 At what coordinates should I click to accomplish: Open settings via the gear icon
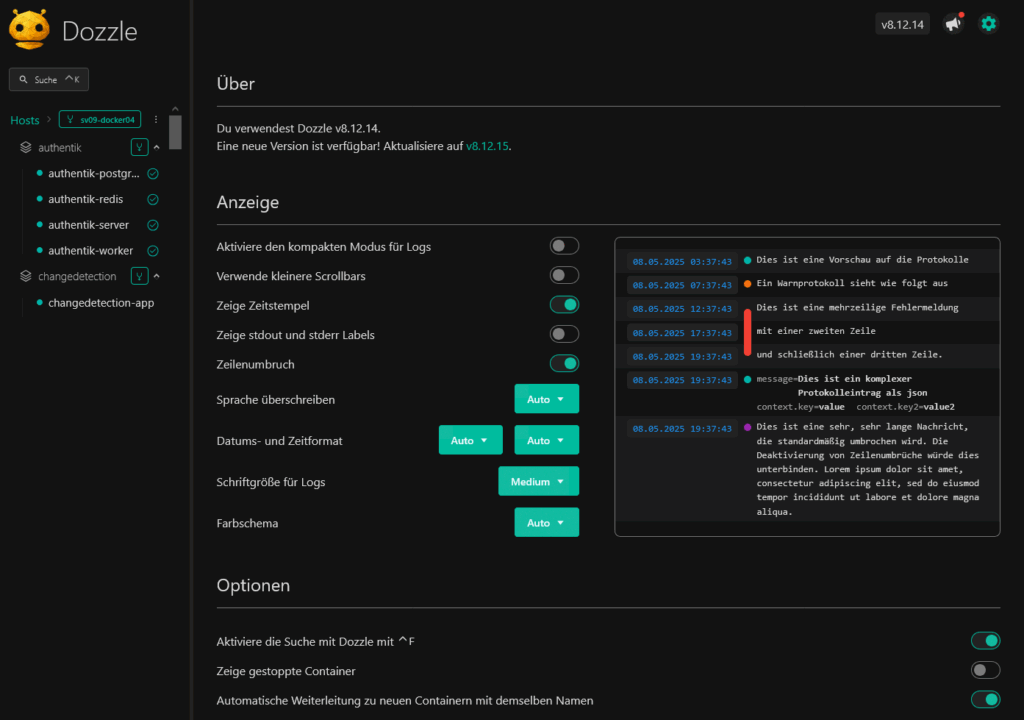[x=988, y=24]
